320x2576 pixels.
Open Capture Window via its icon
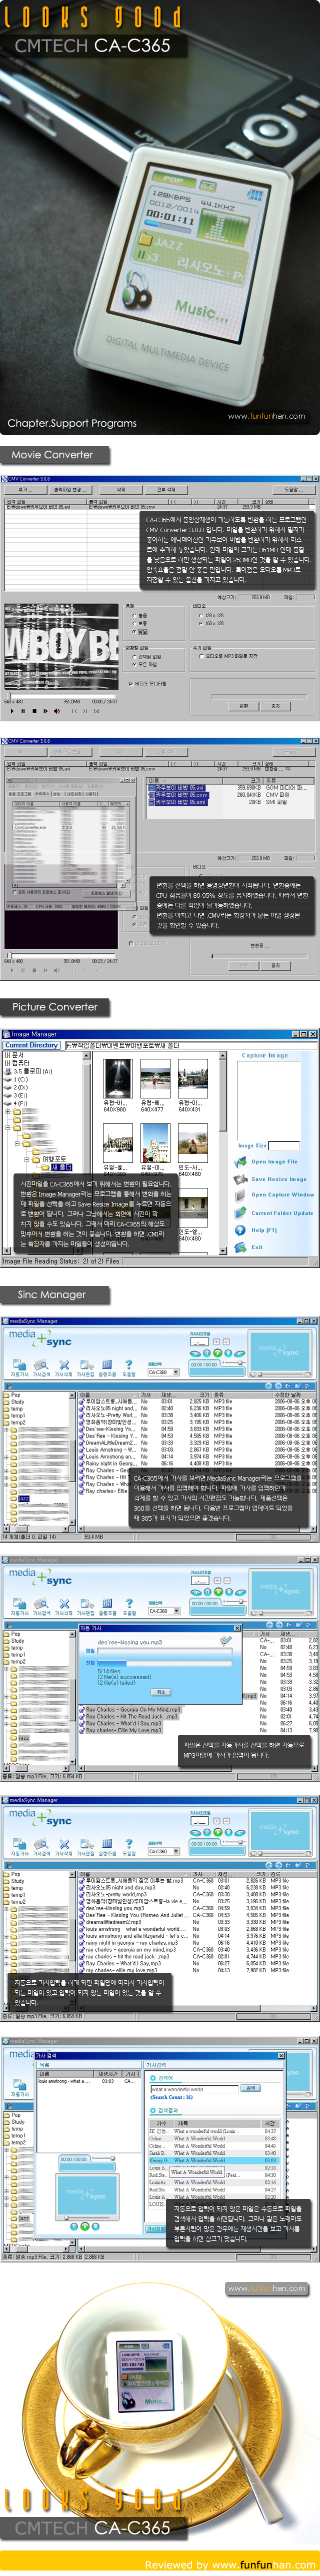point(241,1195)
